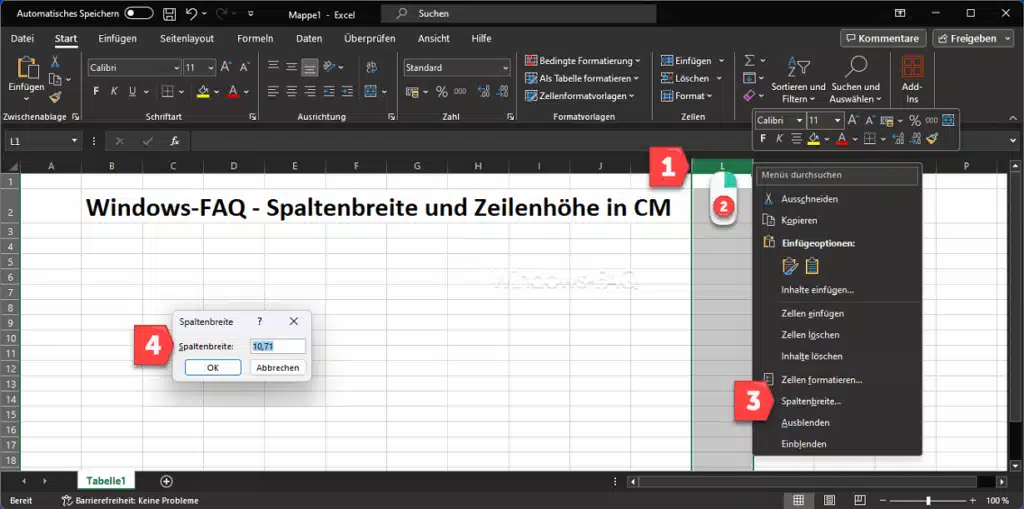
Task: Apply the yellow fill color in ribbon
Action: tap(203, 91)
